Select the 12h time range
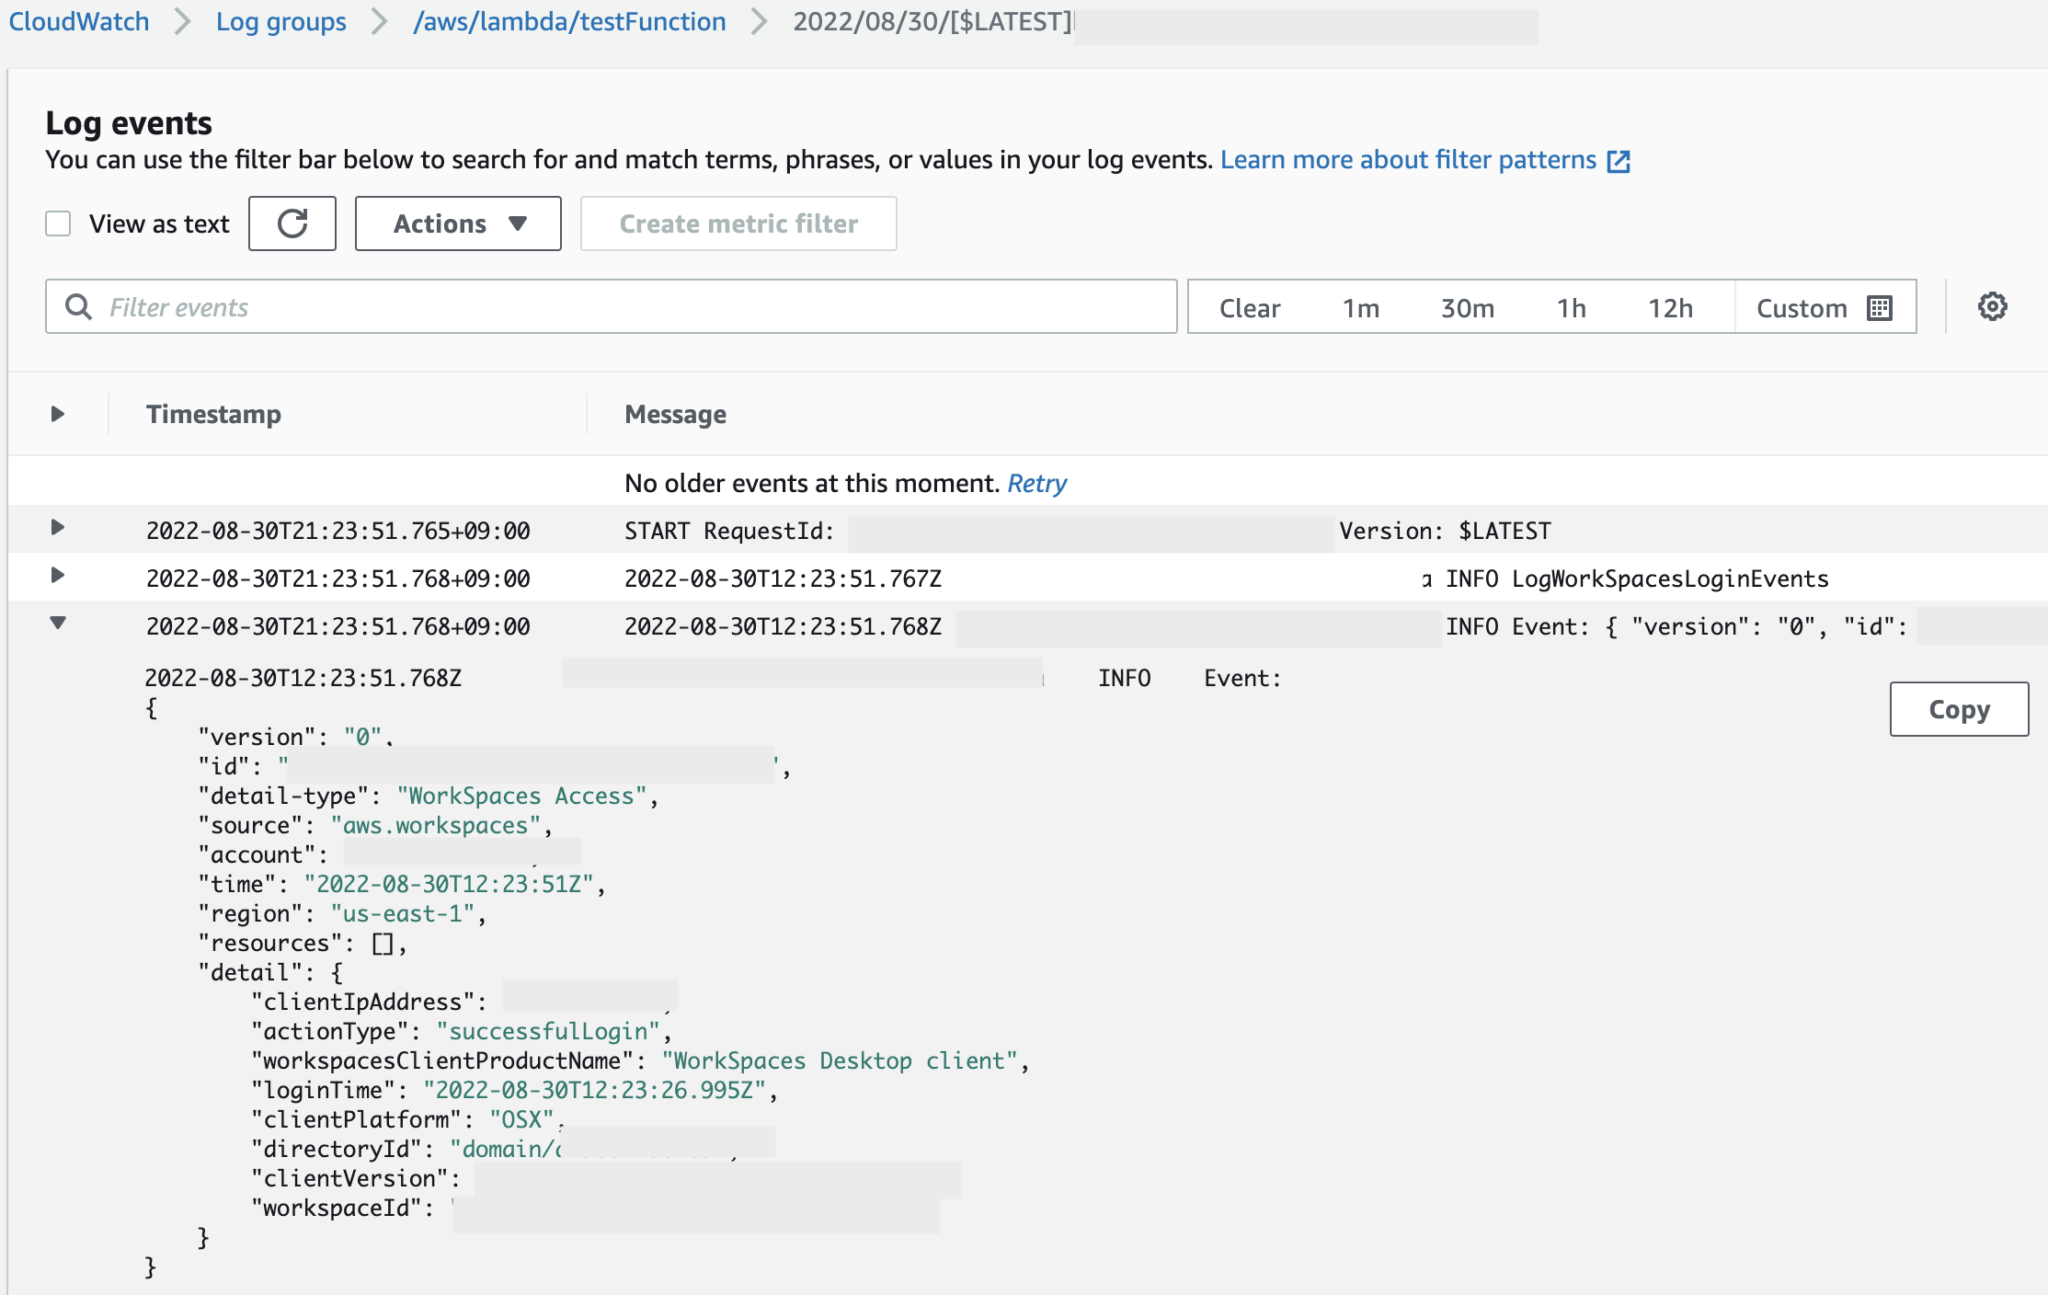 coord(1670,307)
